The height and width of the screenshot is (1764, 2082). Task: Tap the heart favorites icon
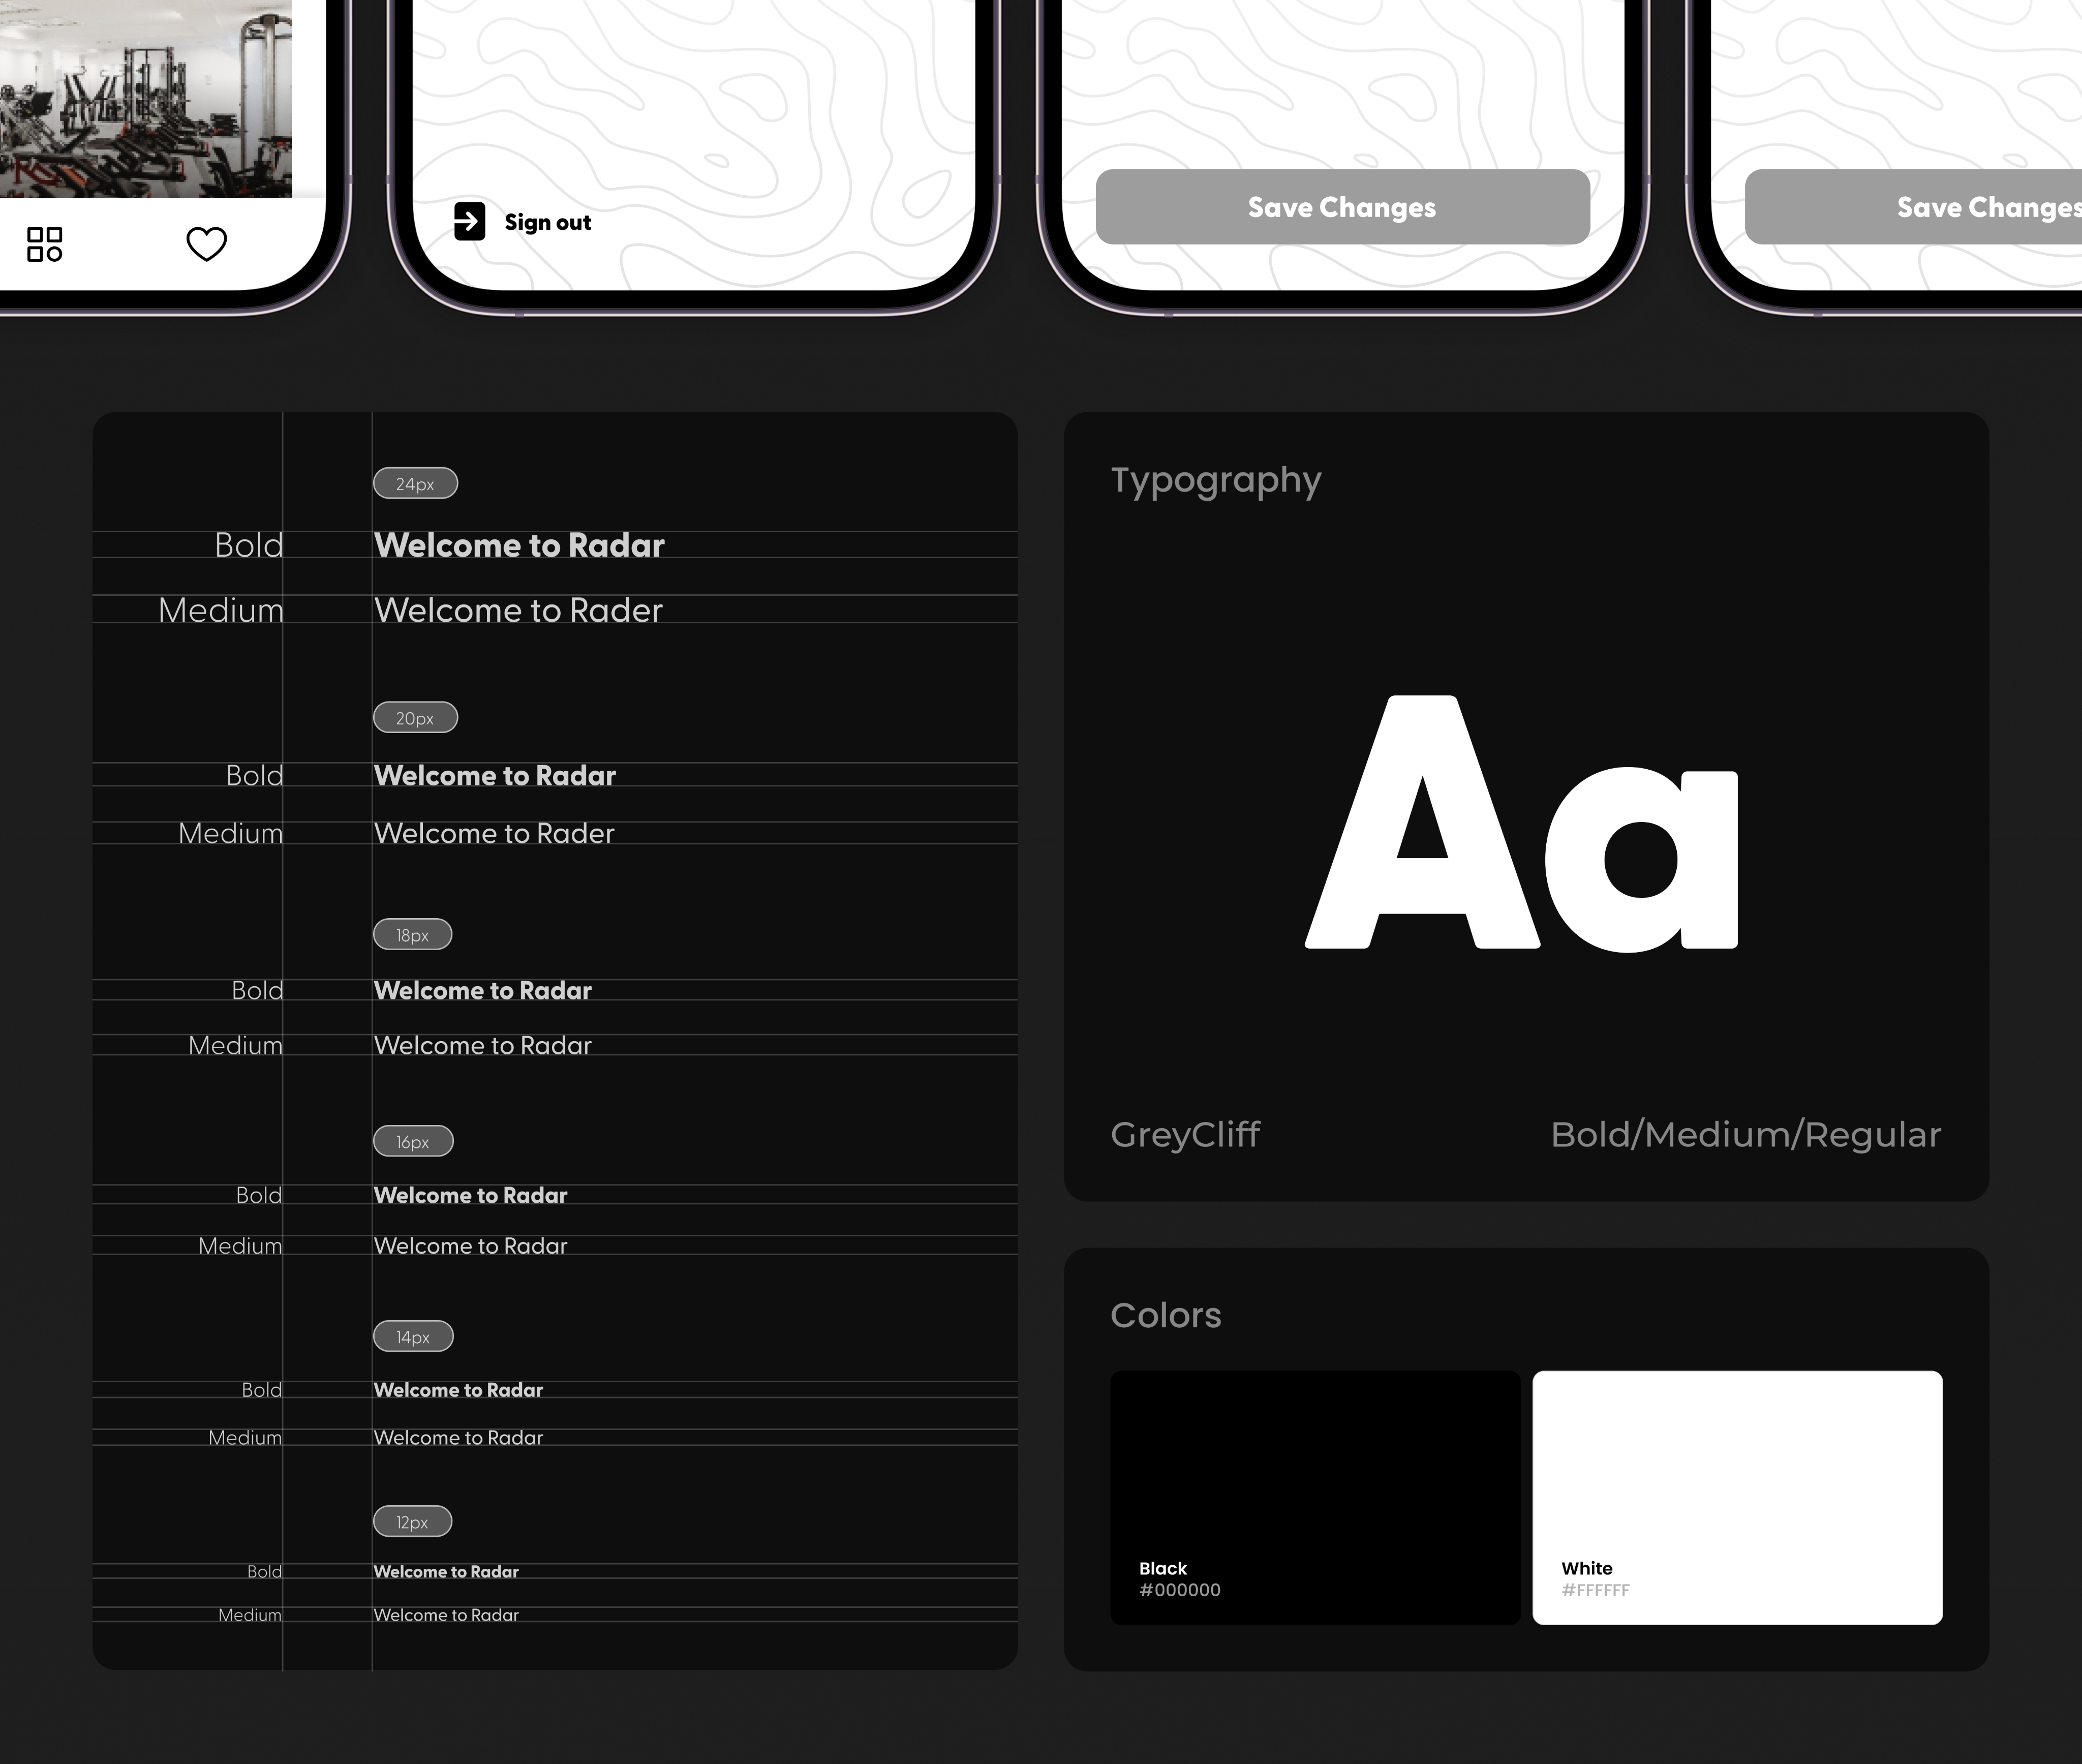pyautogui.click(x=207, y=244)
